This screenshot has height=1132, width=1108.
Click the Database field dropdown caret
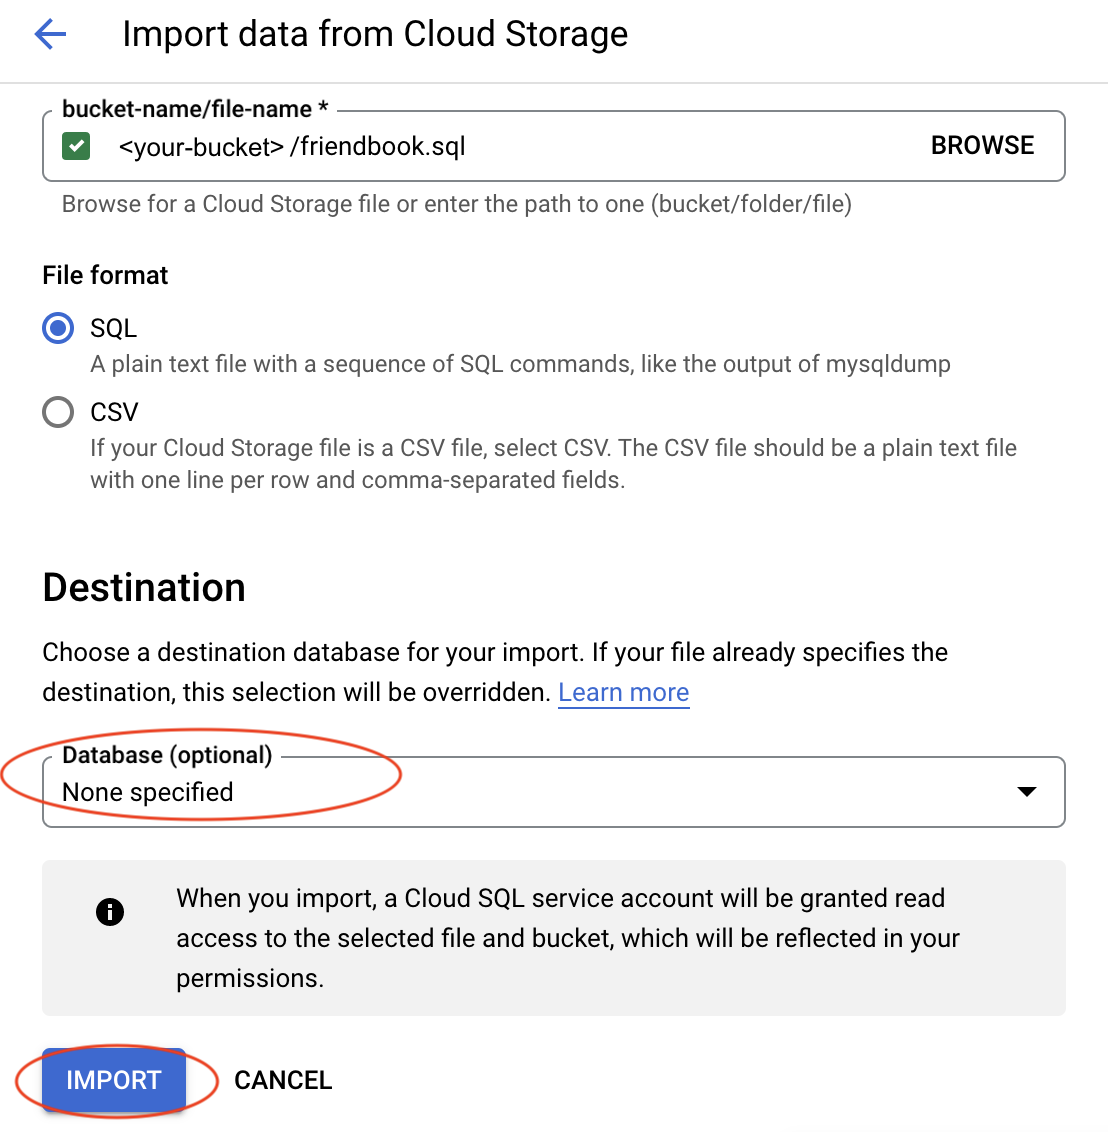tap(1026, 792)
